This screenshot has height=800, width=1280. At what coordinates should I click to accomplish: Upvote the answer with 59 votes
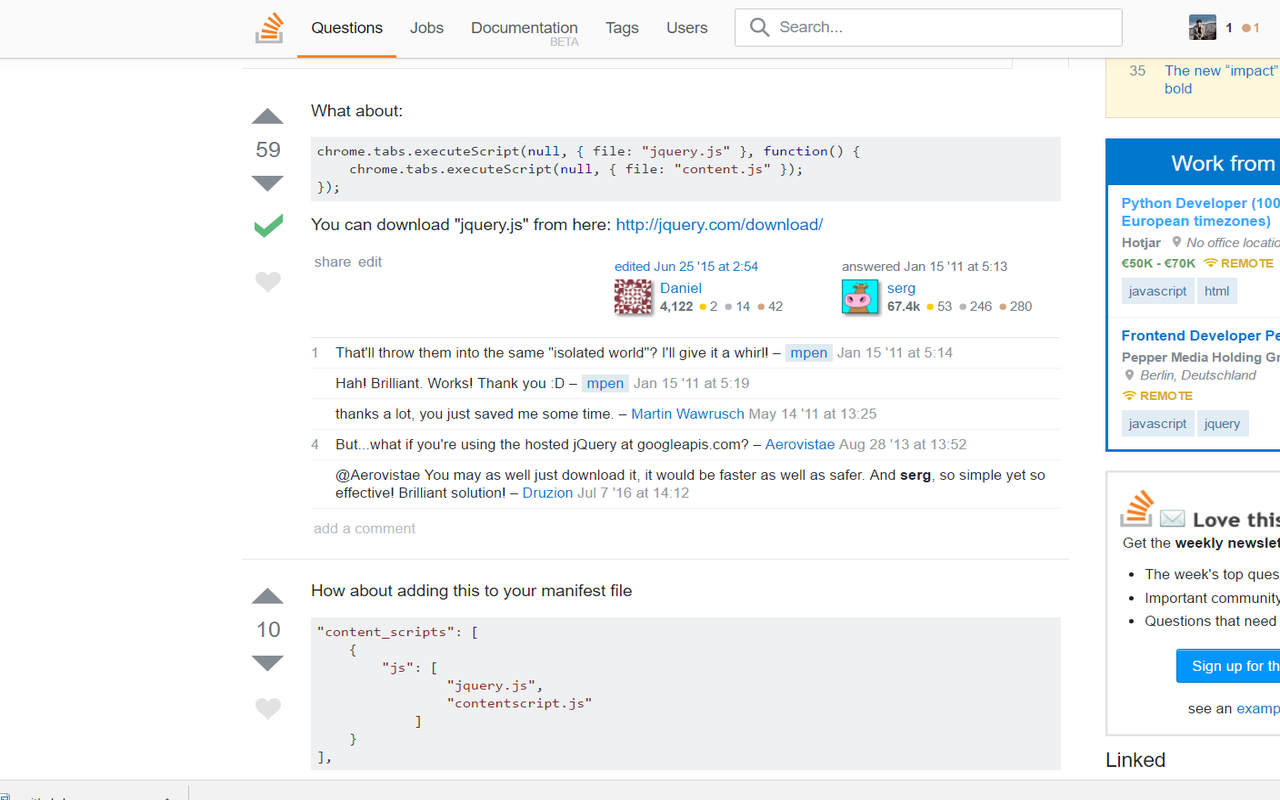[x=267, y=116]
